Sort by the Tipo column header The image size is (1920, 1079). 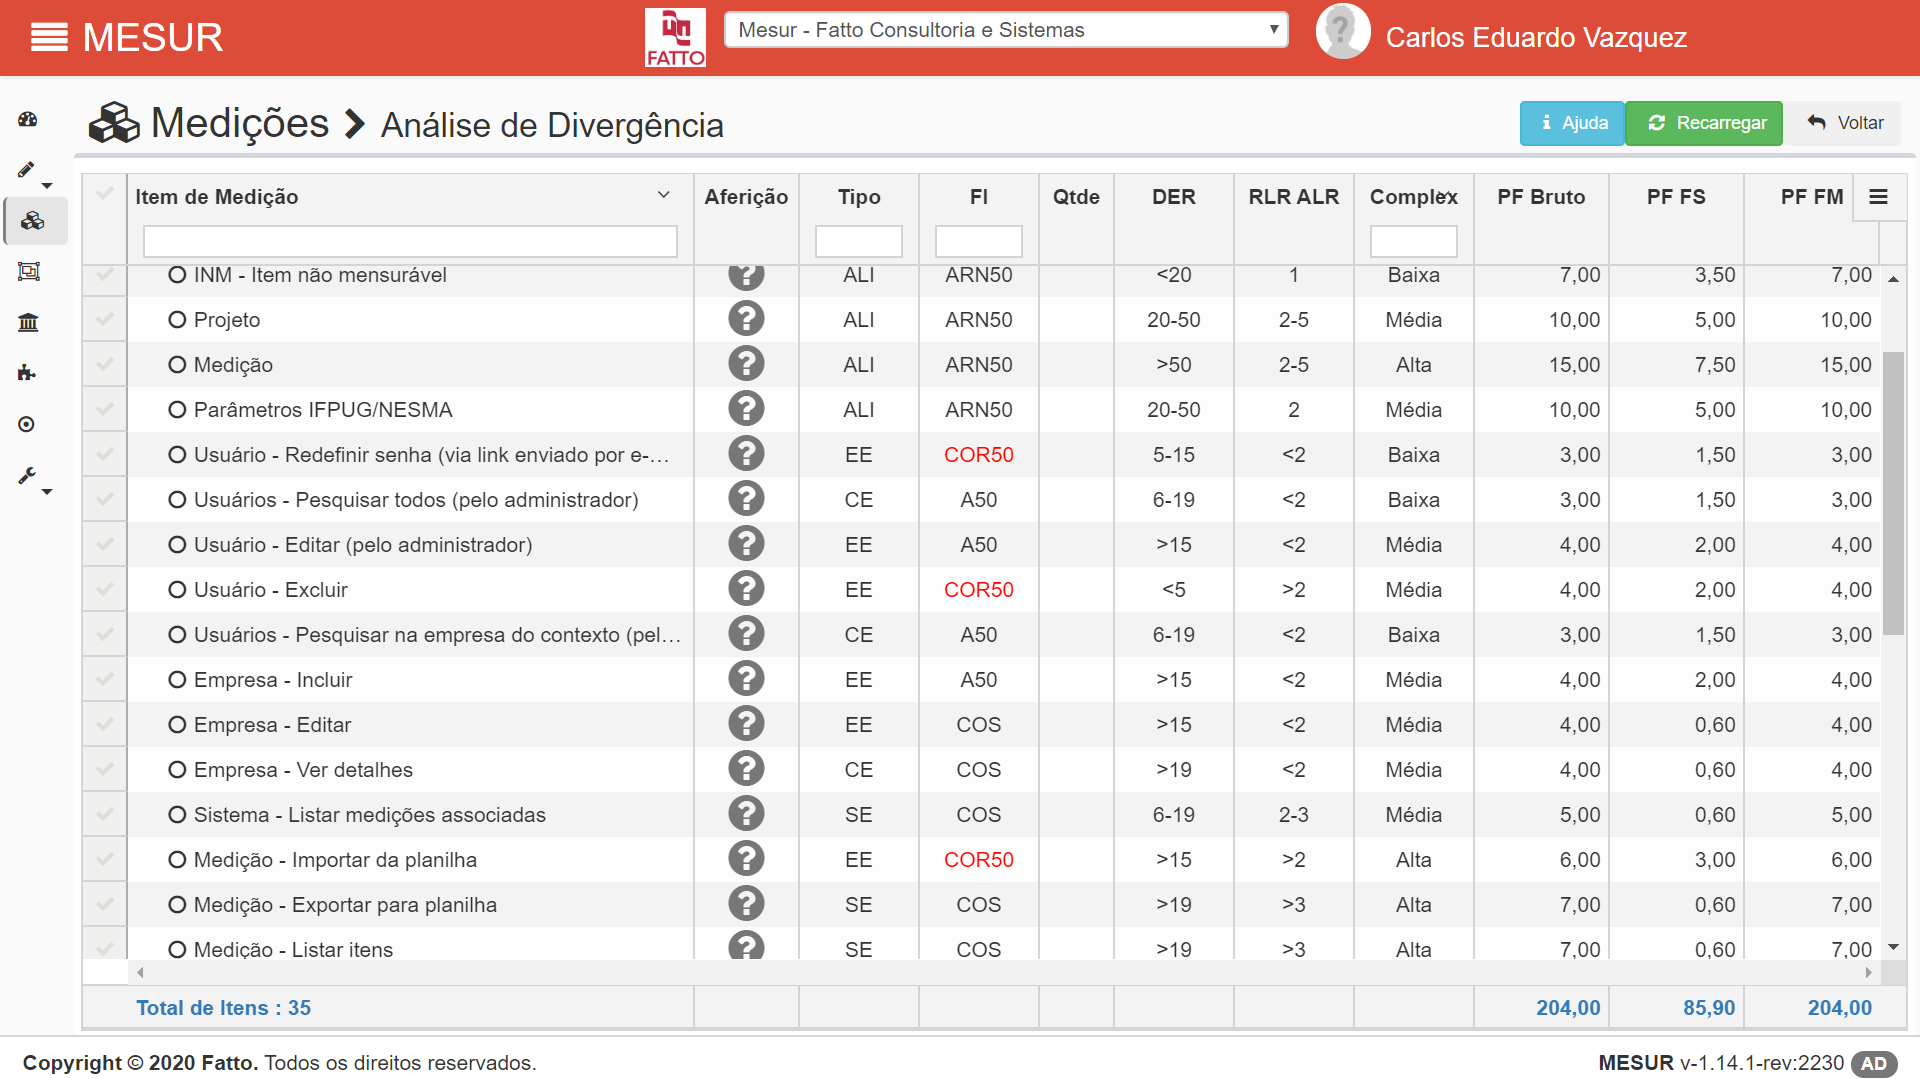859,197
